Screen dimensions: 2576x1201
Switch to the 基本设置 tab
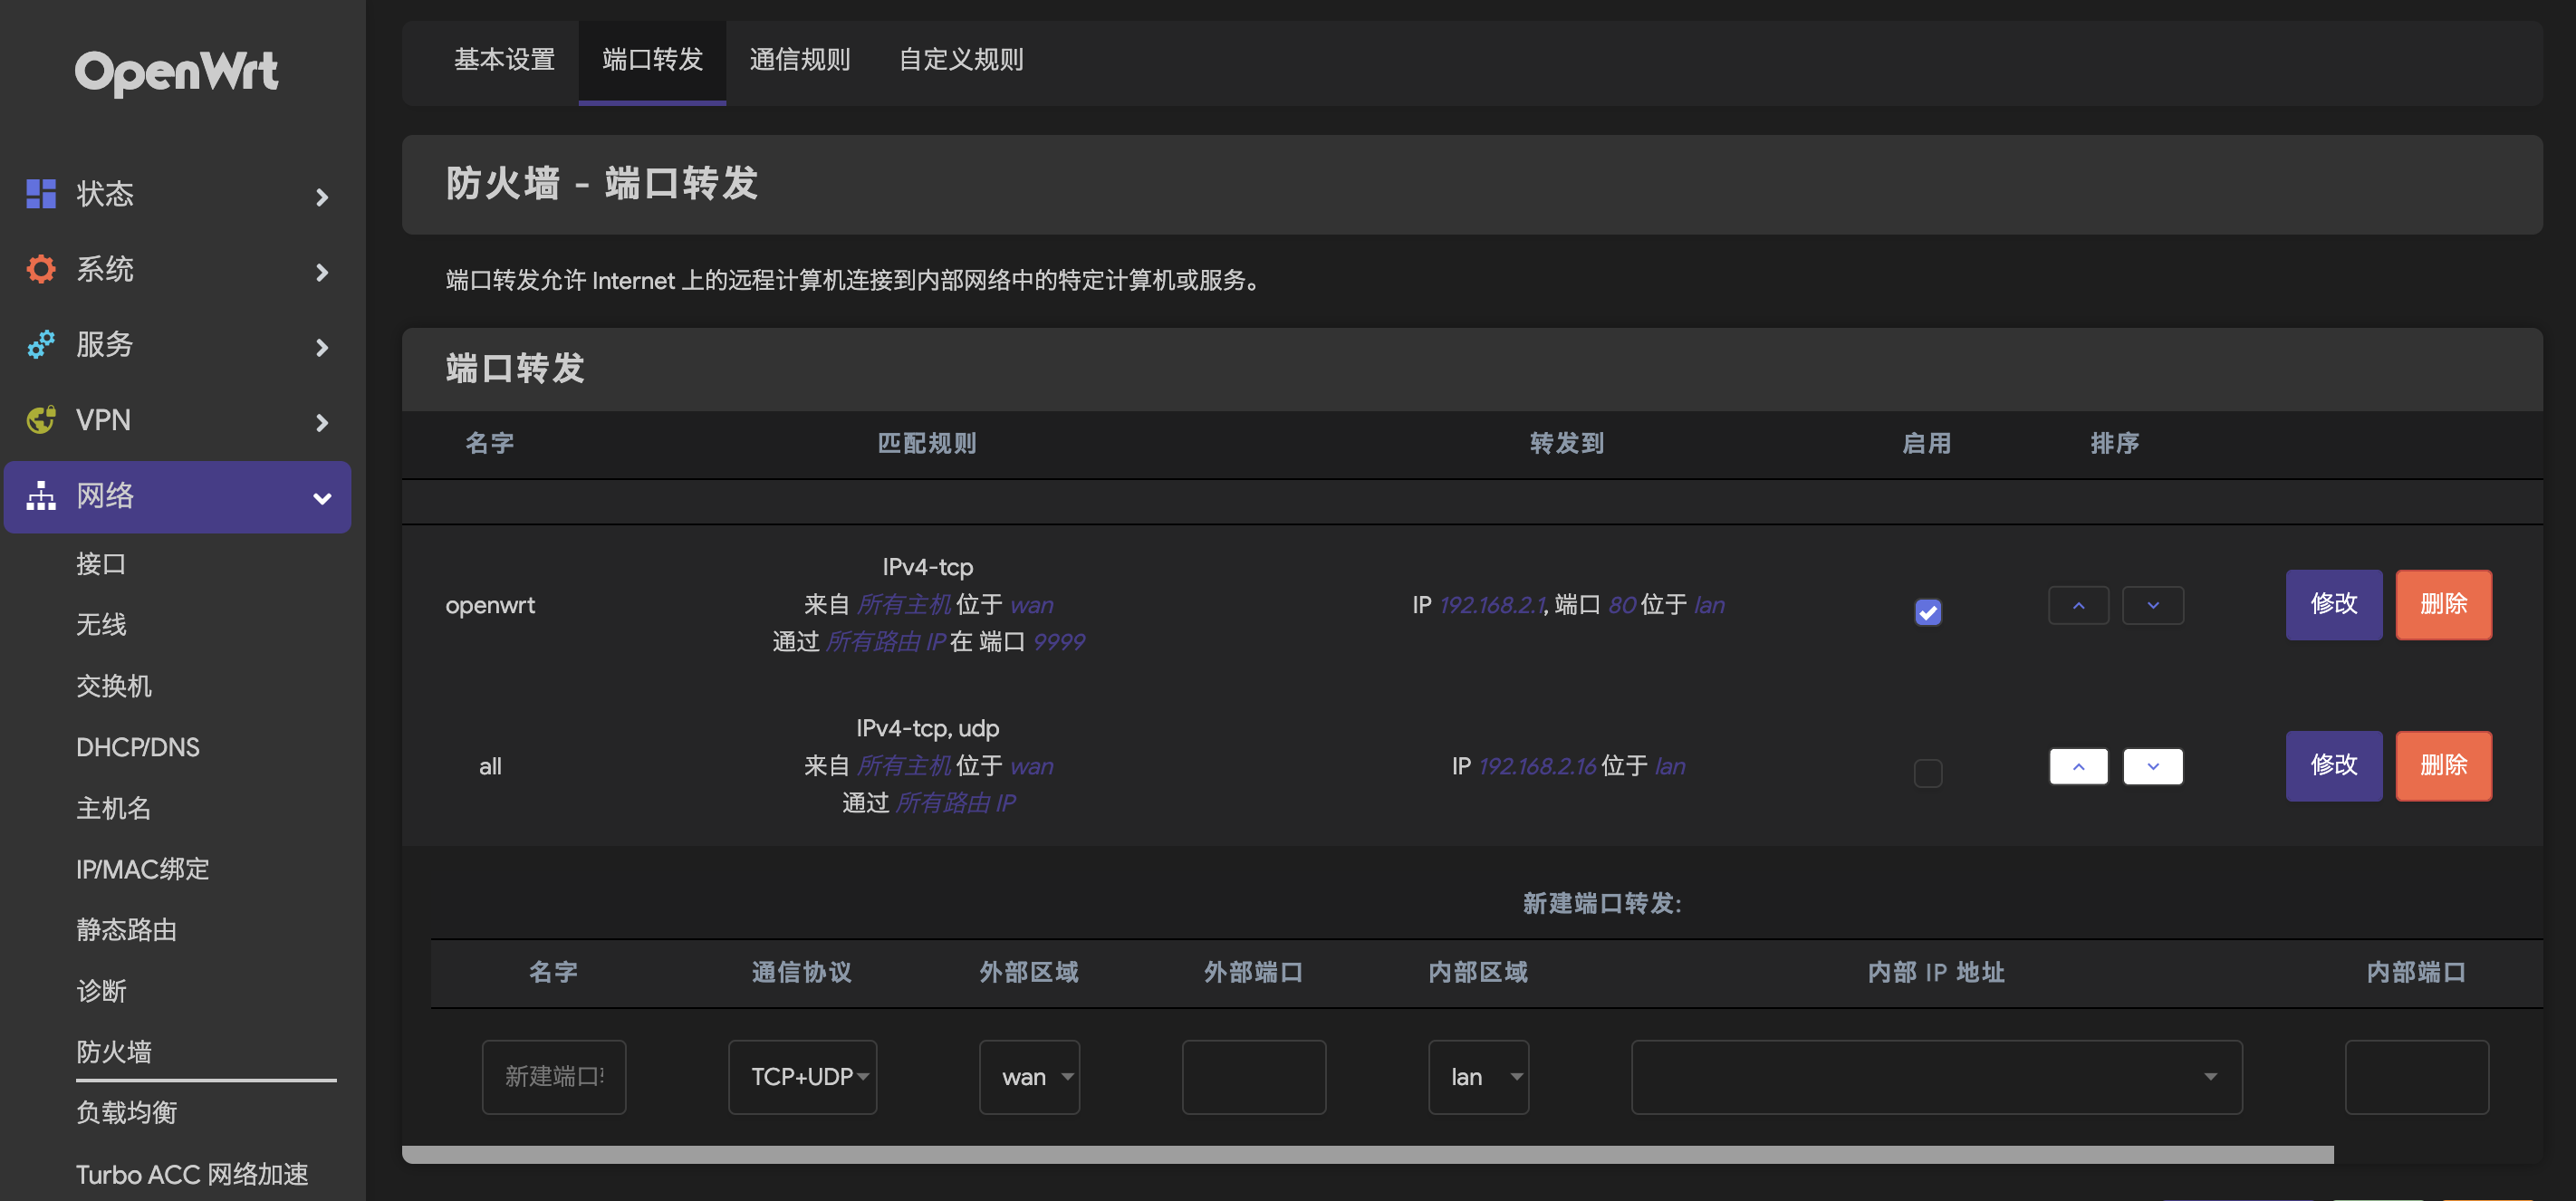pos(504,60)
